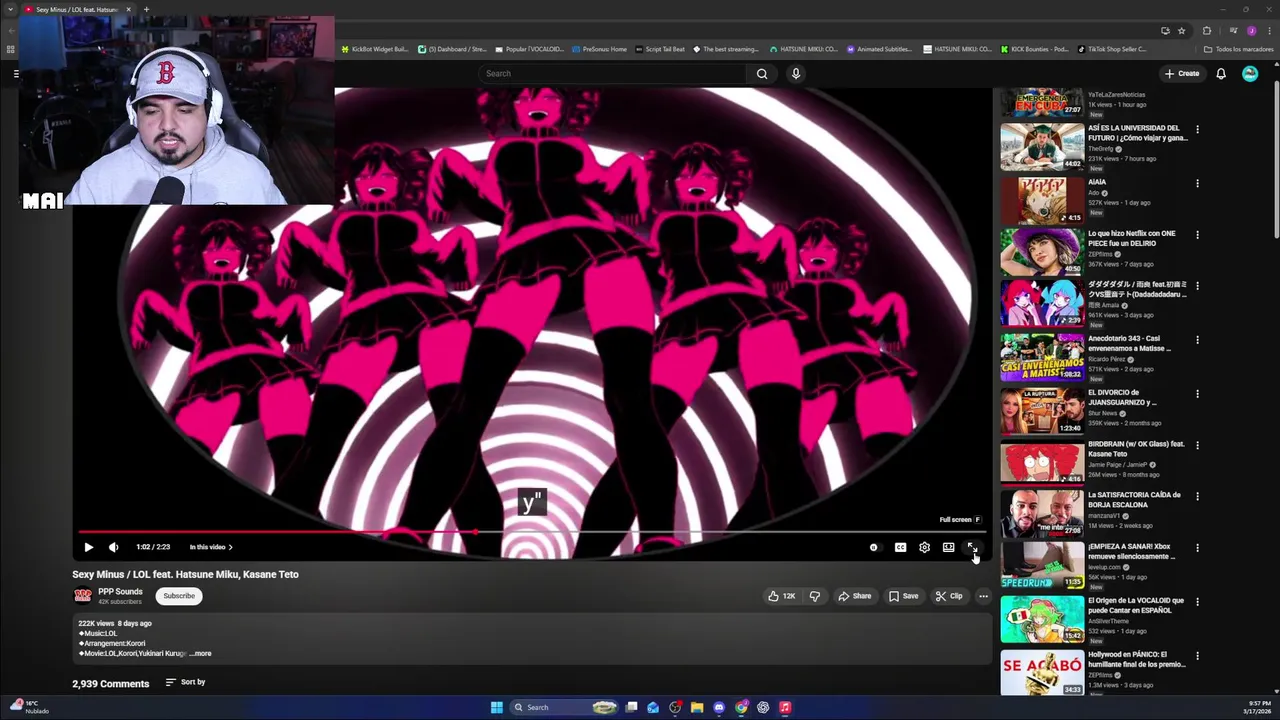Open 'LA SATISFACTORIA CAÍDA DE BORJA ESCALONA' title
The width and height of the screenshot is (1280, 720).
click(1134, 500)
